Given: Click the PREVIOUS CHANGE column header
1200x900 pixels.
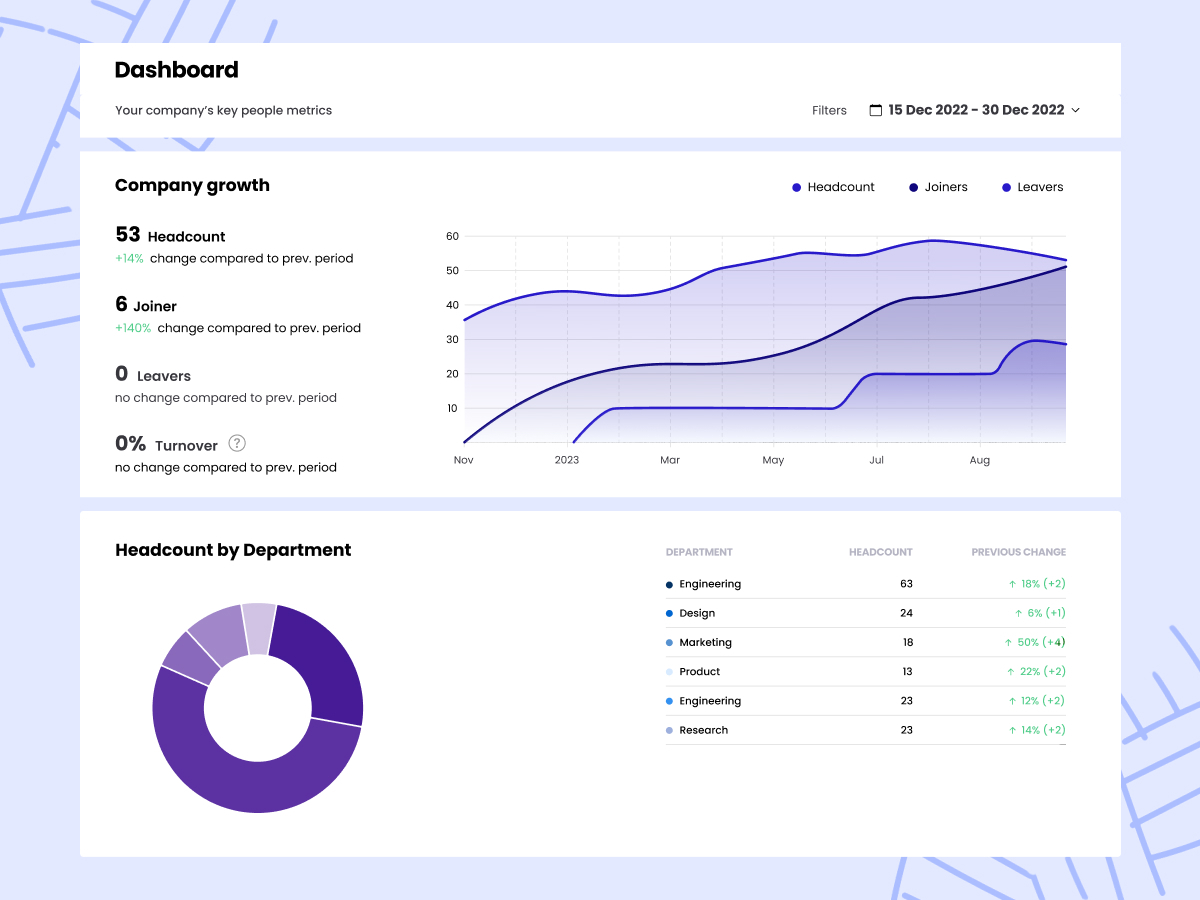Looking at the screenshot, I should click(x=1018, y=552).
